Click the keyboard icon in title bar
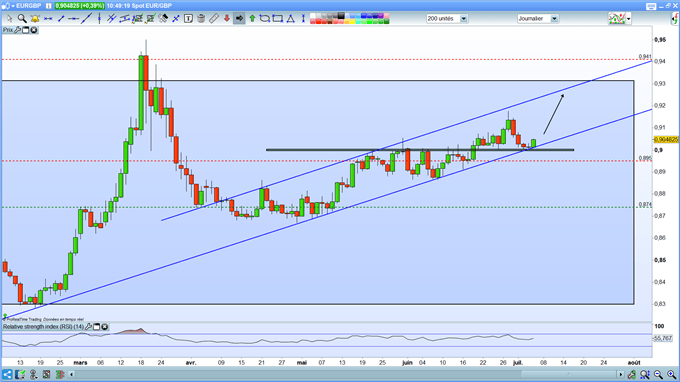Image resolution: width=680 pixels, height=382 pixels. click(x=651, y=6)
